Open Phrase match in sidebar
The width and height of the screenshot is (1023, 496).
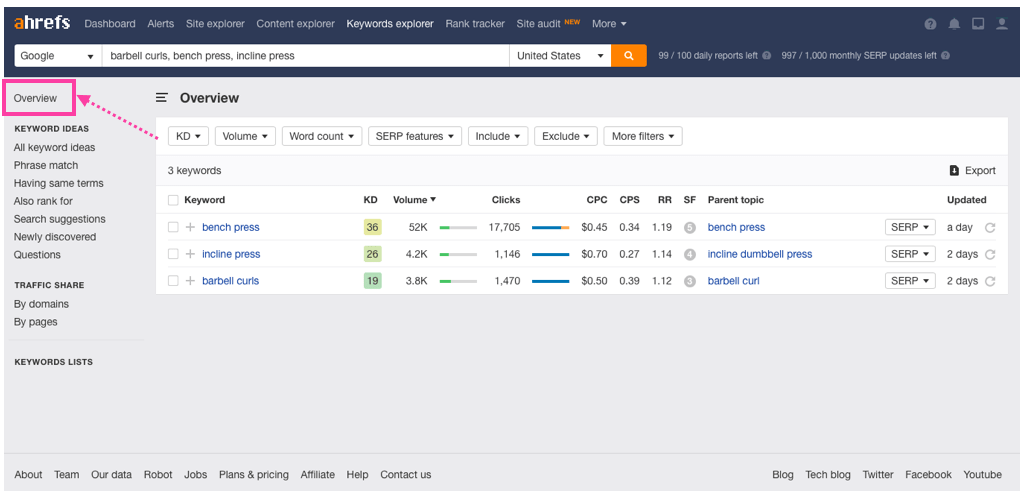(x=46, y=165)
